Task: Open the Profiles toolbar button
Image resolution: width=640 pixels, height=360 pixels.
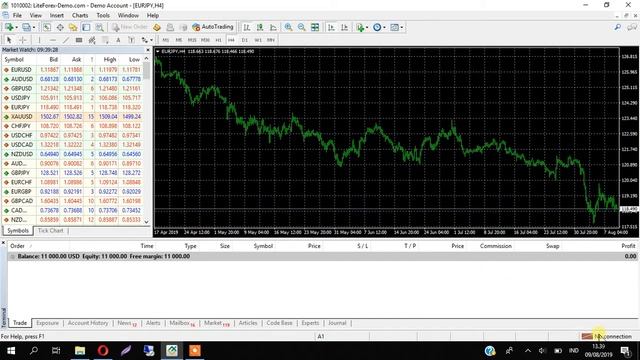Action: pyautogui.click(x=28, y=27)
